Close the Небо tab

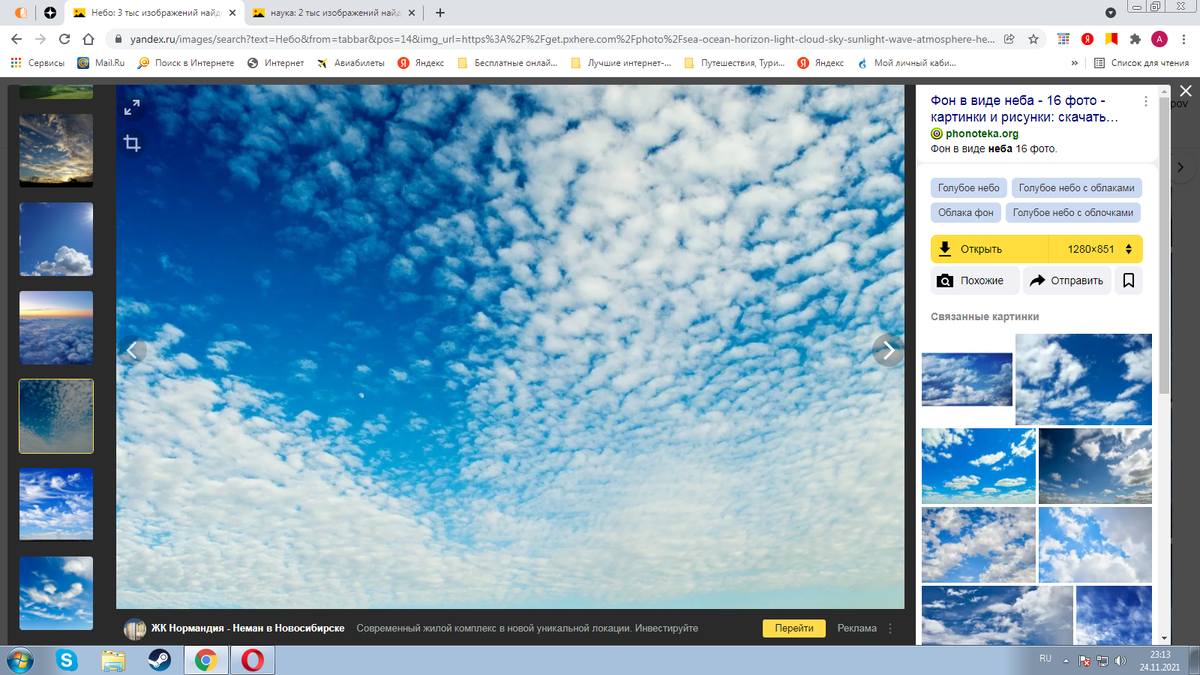click(x=231, y=13)
